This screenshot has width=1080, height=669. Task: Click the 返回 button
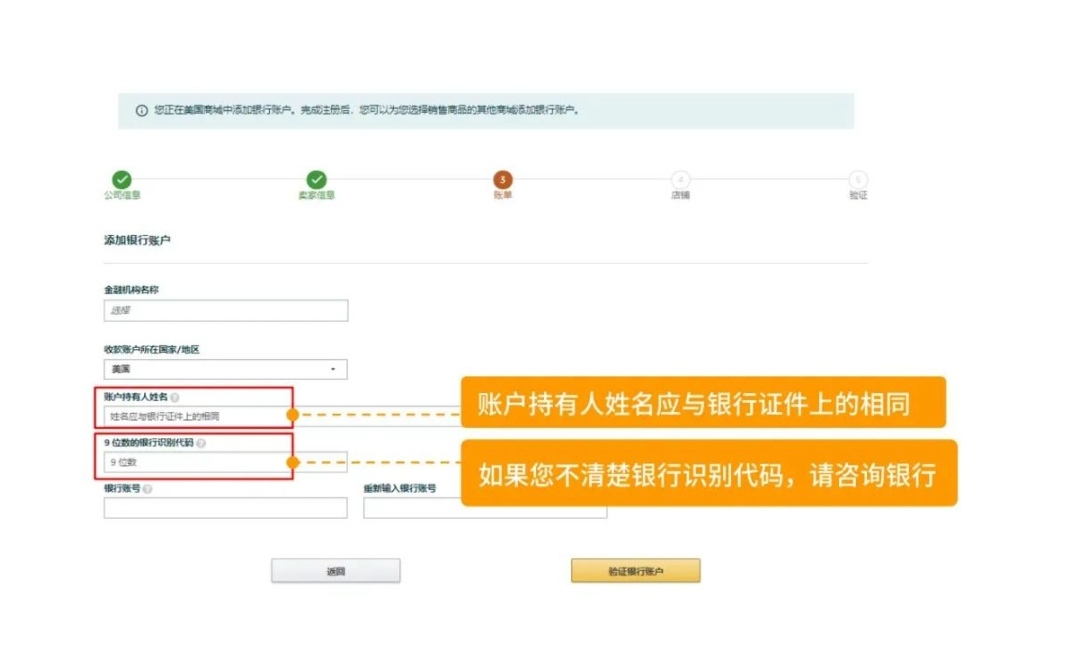[x=335, y=571]
